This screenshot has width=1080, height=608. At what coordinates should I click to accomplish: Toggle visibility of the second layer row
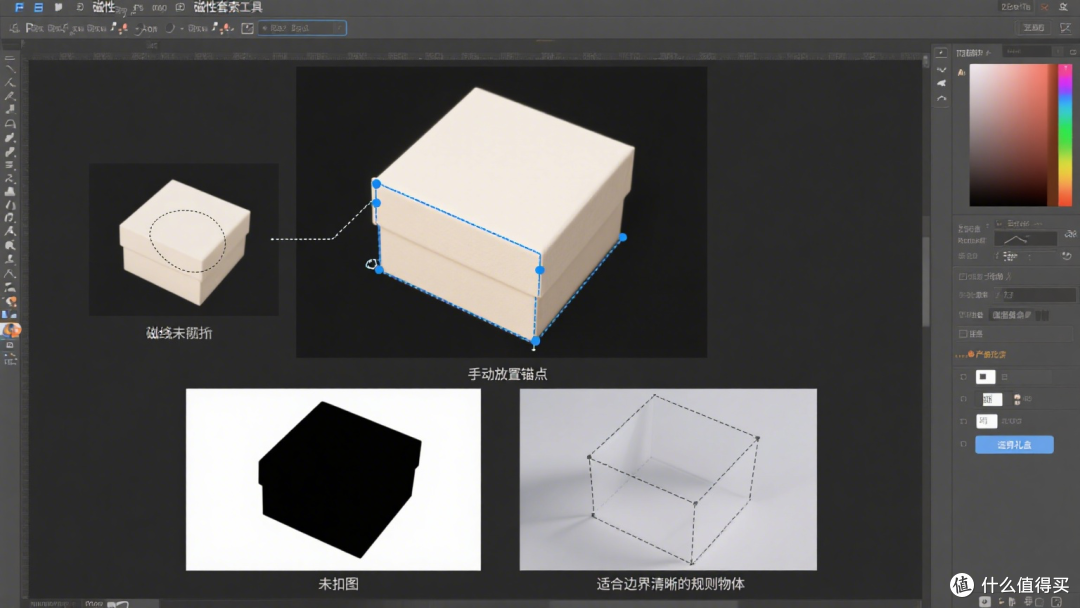click(x=963, y=399)
